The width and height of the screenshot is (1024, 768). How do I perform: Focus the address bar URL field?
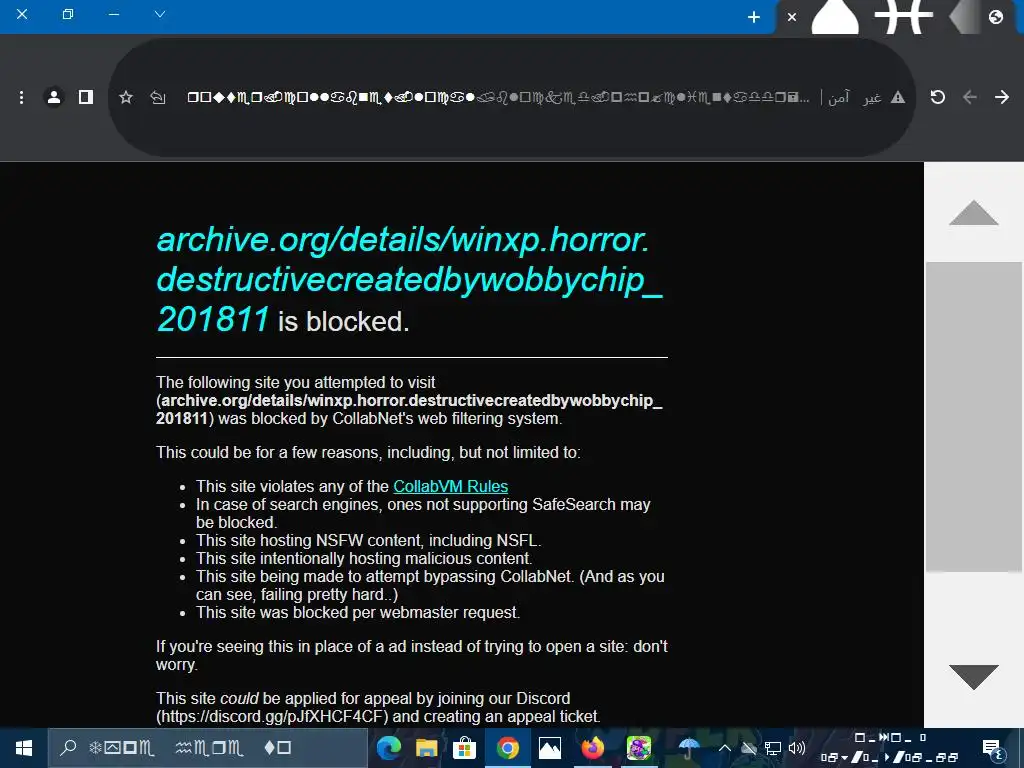(498, 97)
